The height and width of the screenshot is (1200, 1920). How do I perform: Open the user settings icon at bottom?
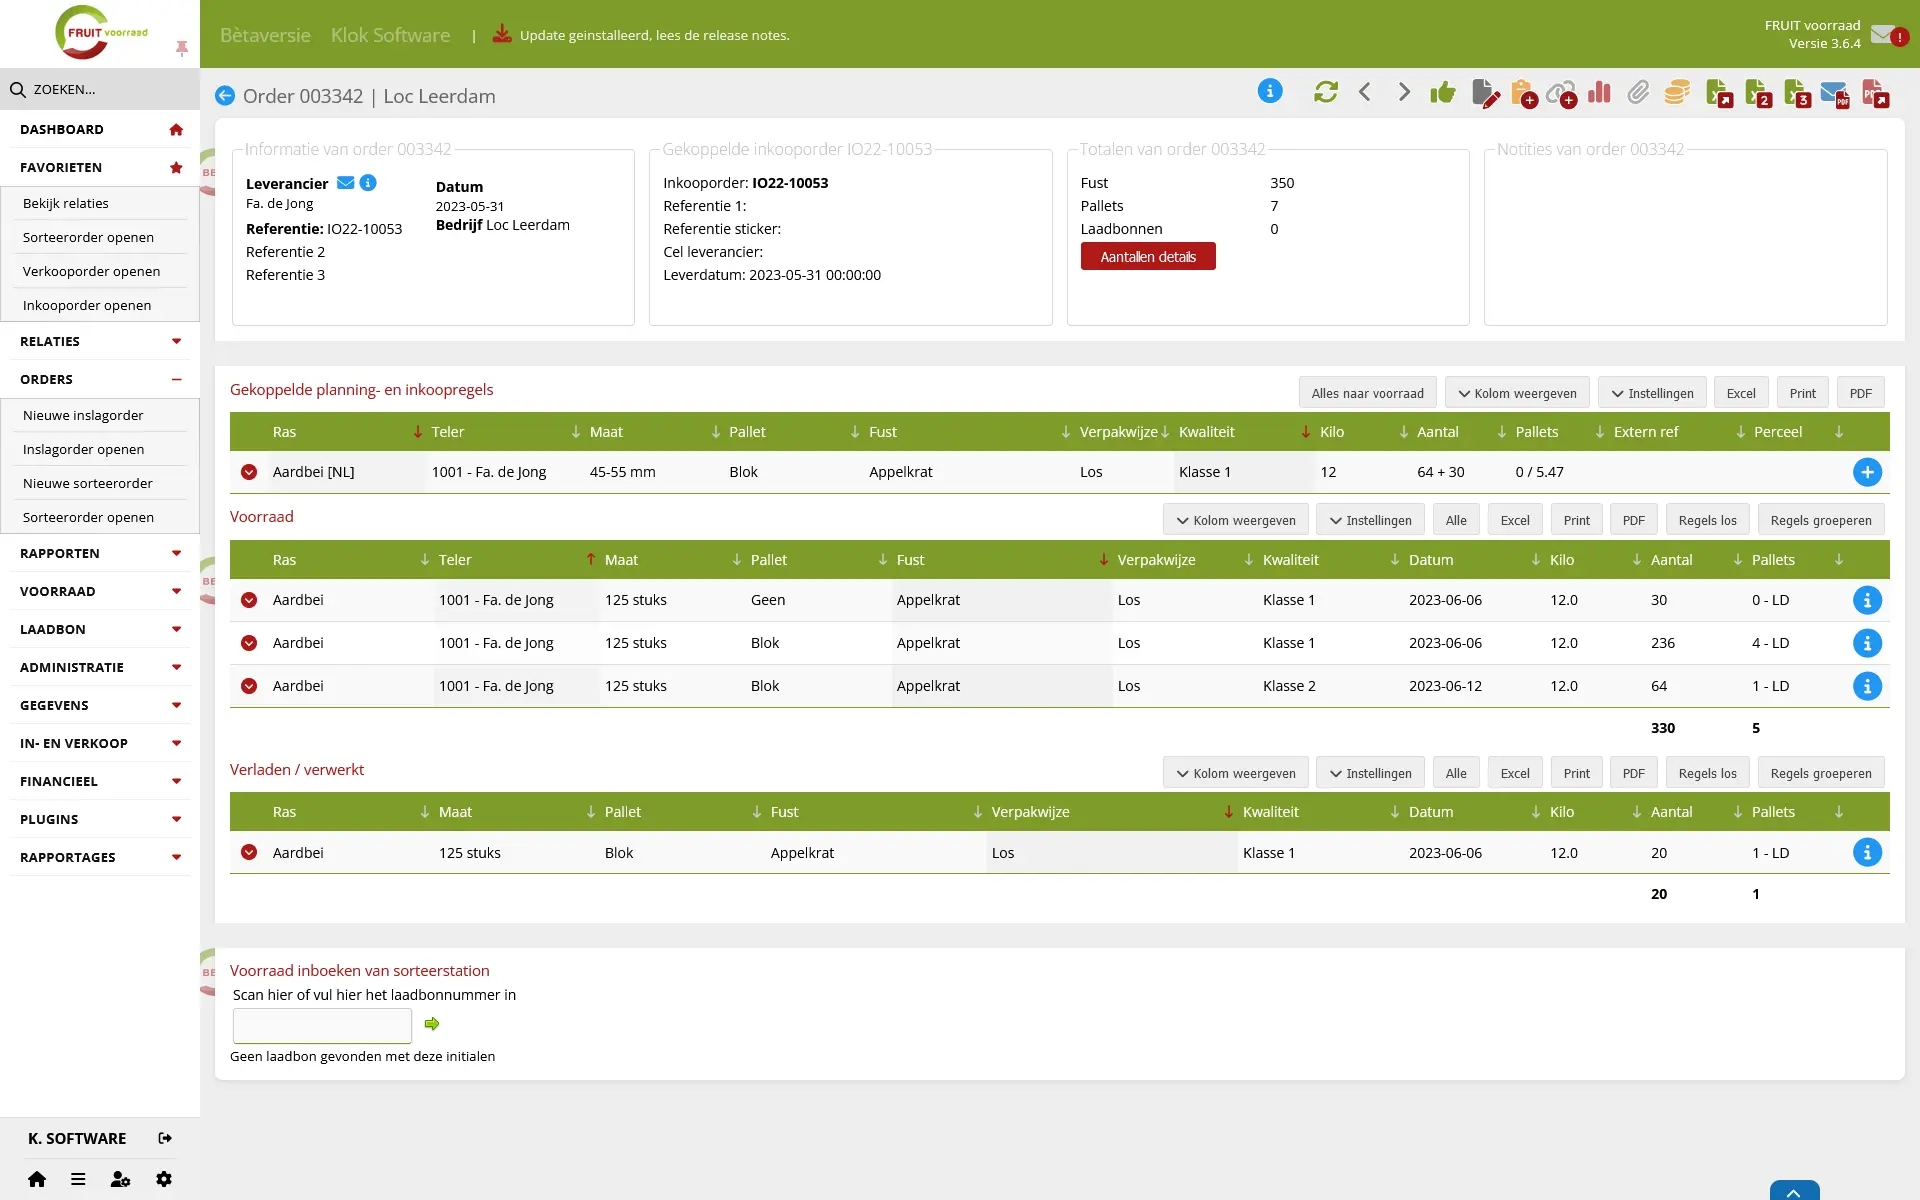coord(120,1179)
